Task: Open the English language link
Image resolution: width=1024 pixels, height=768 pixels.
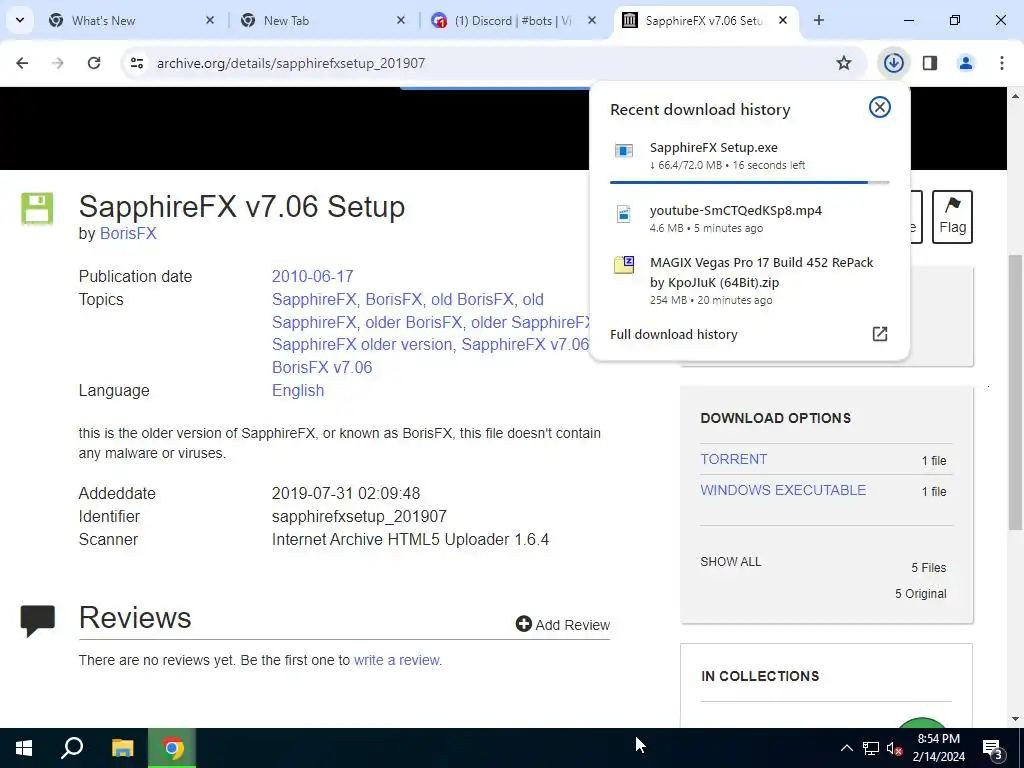Action: coord(298,391)
